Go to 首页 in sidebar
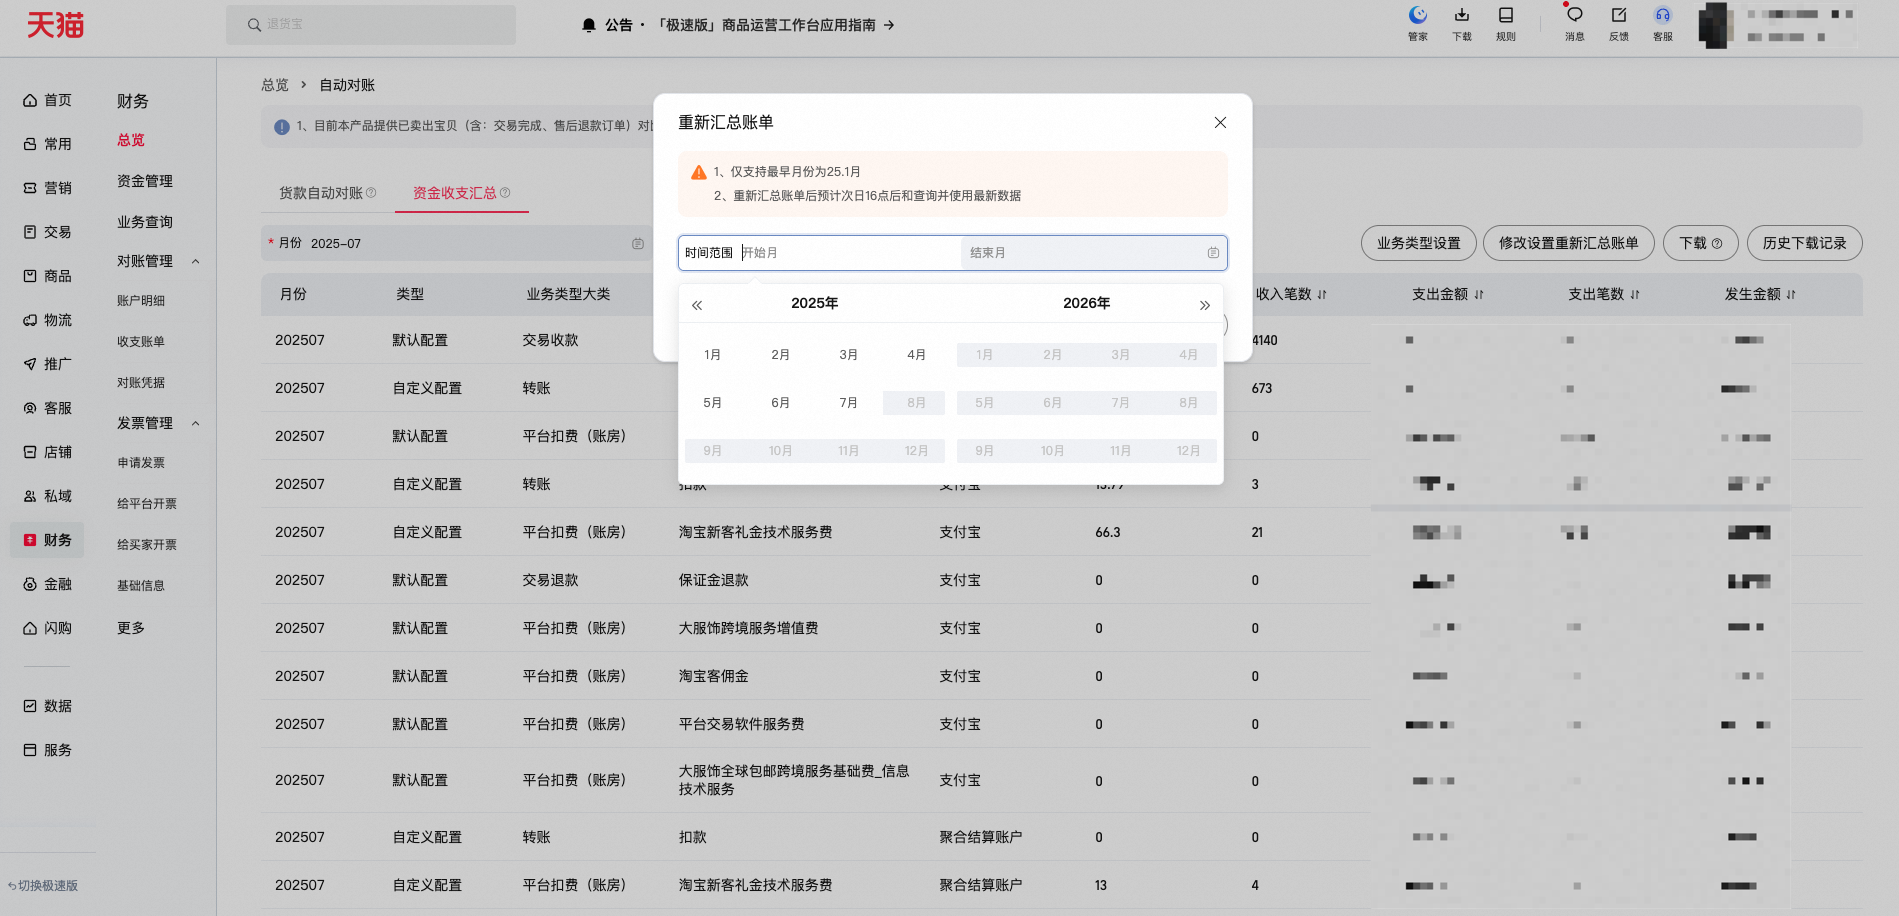Image resolution: width=1899 pixels, height=916 pixels. click(48, 100)
